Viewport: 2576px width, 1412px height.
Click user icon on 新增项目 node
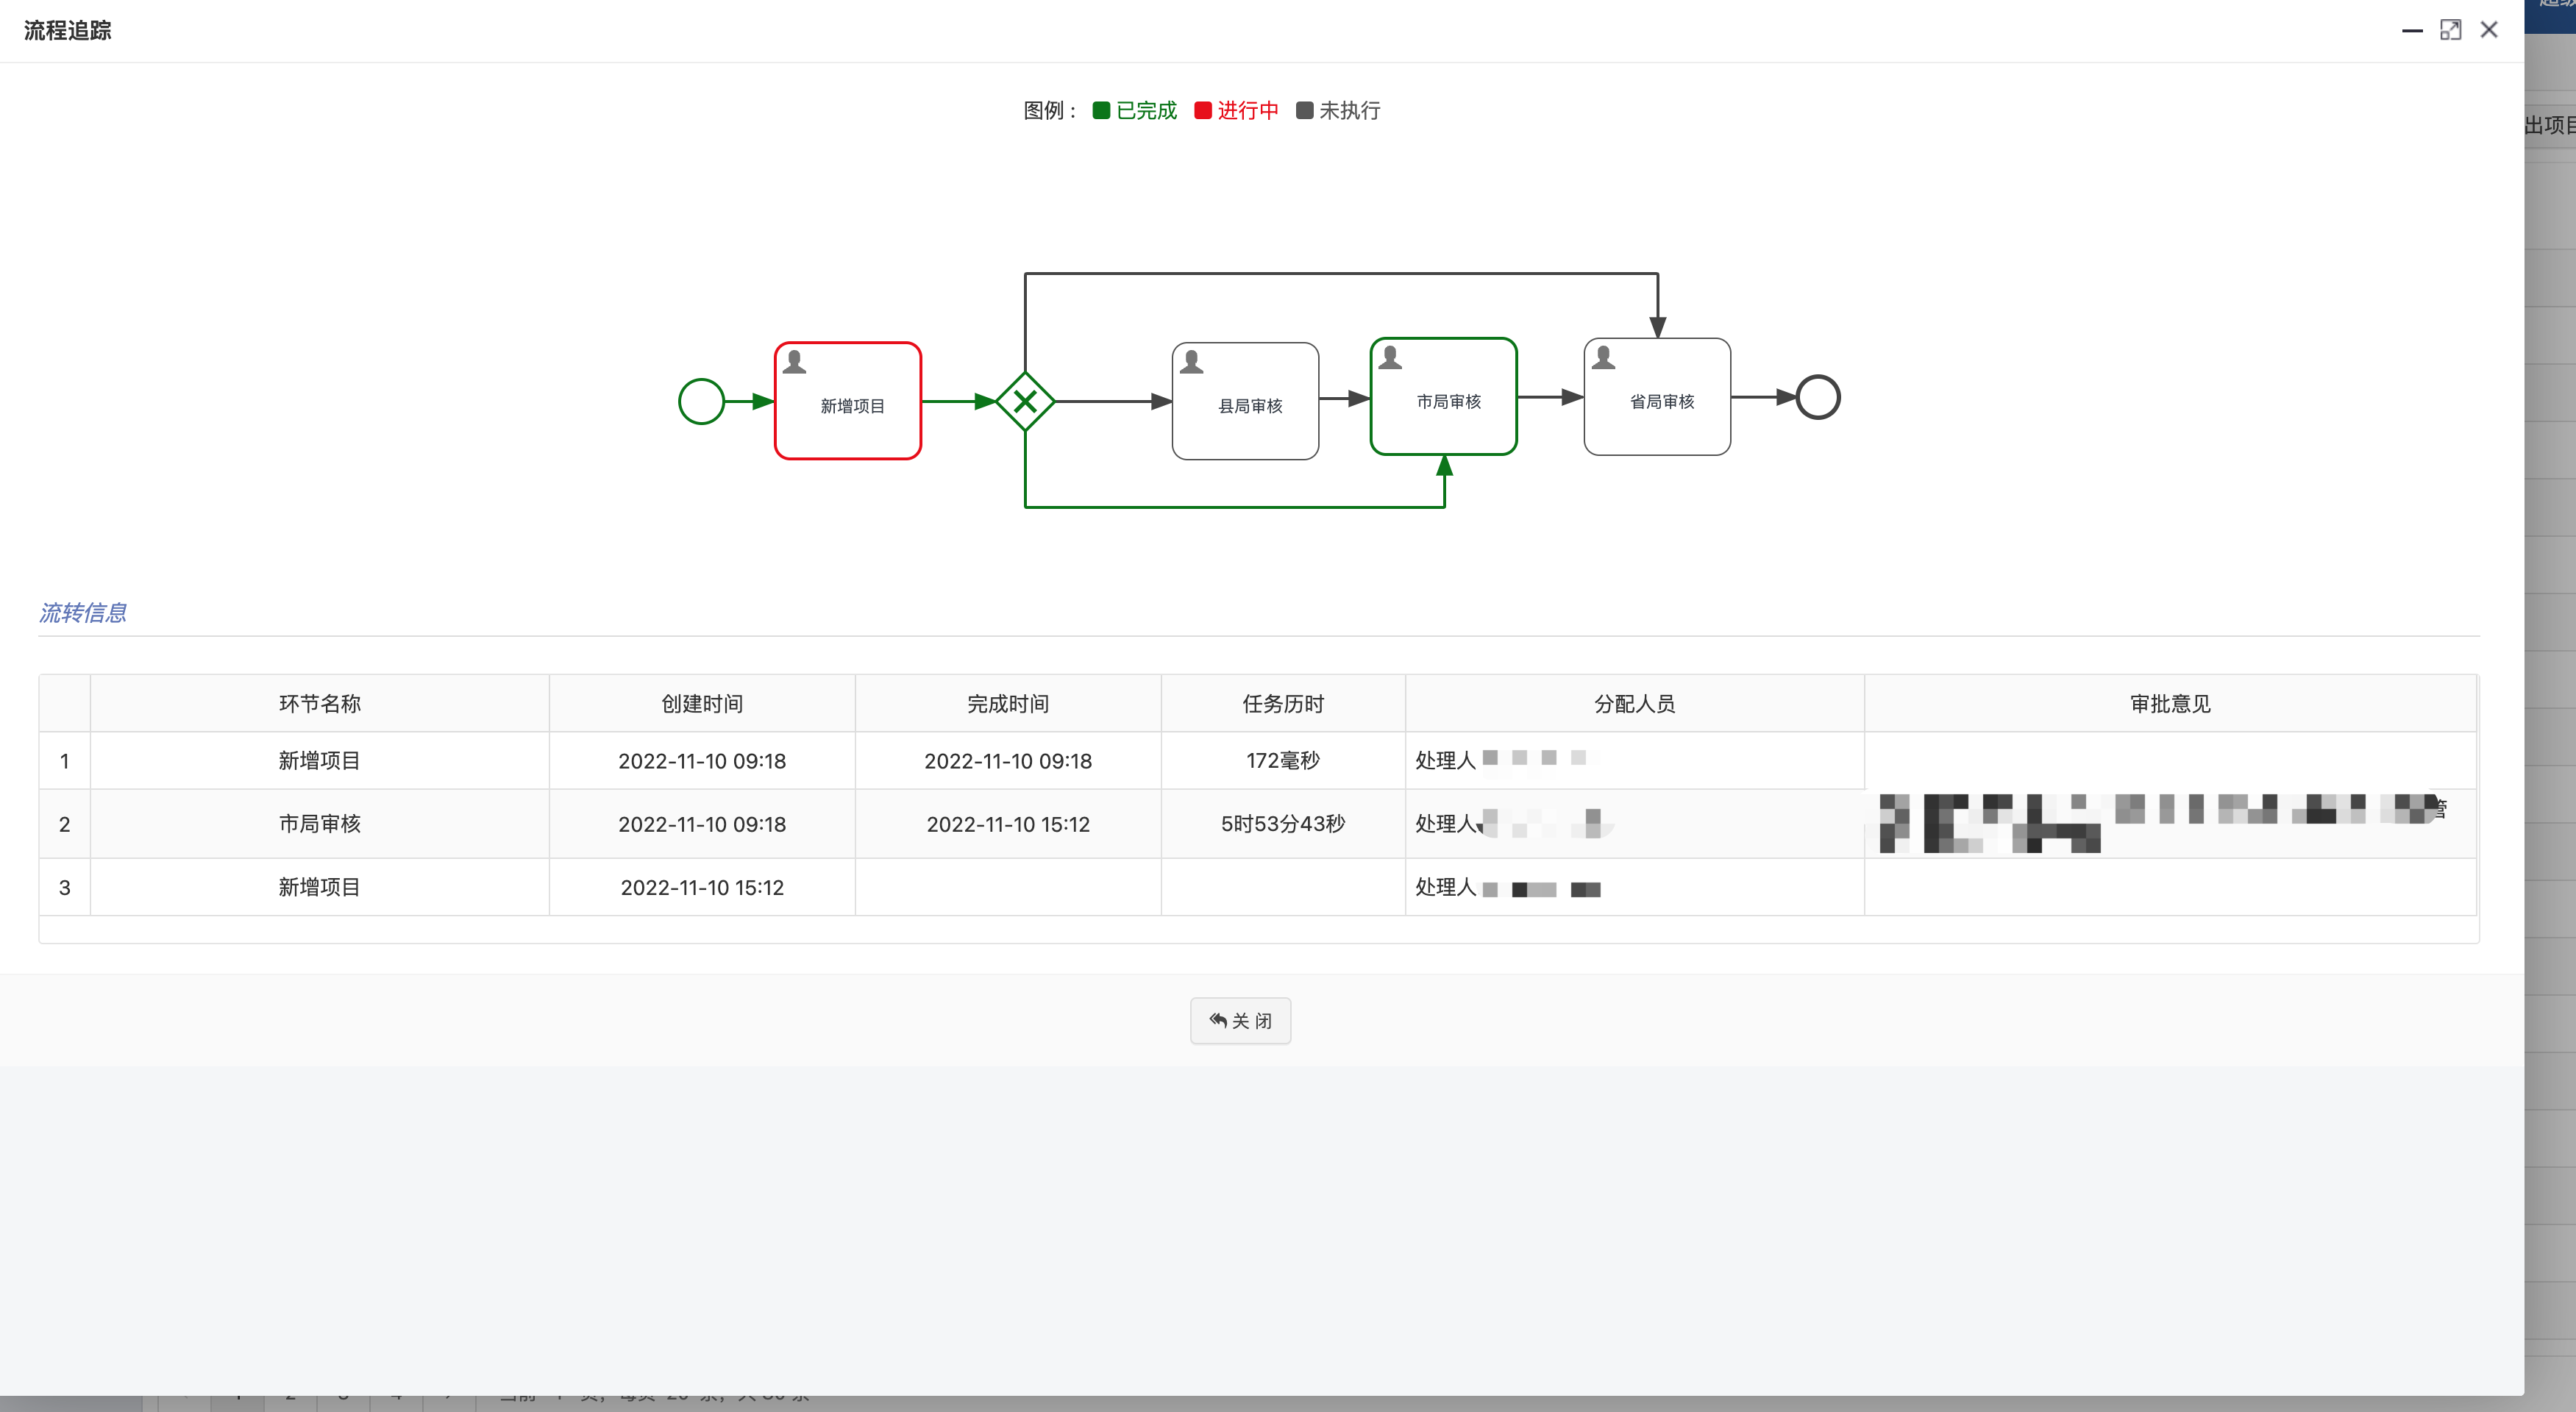coord(795,361)
